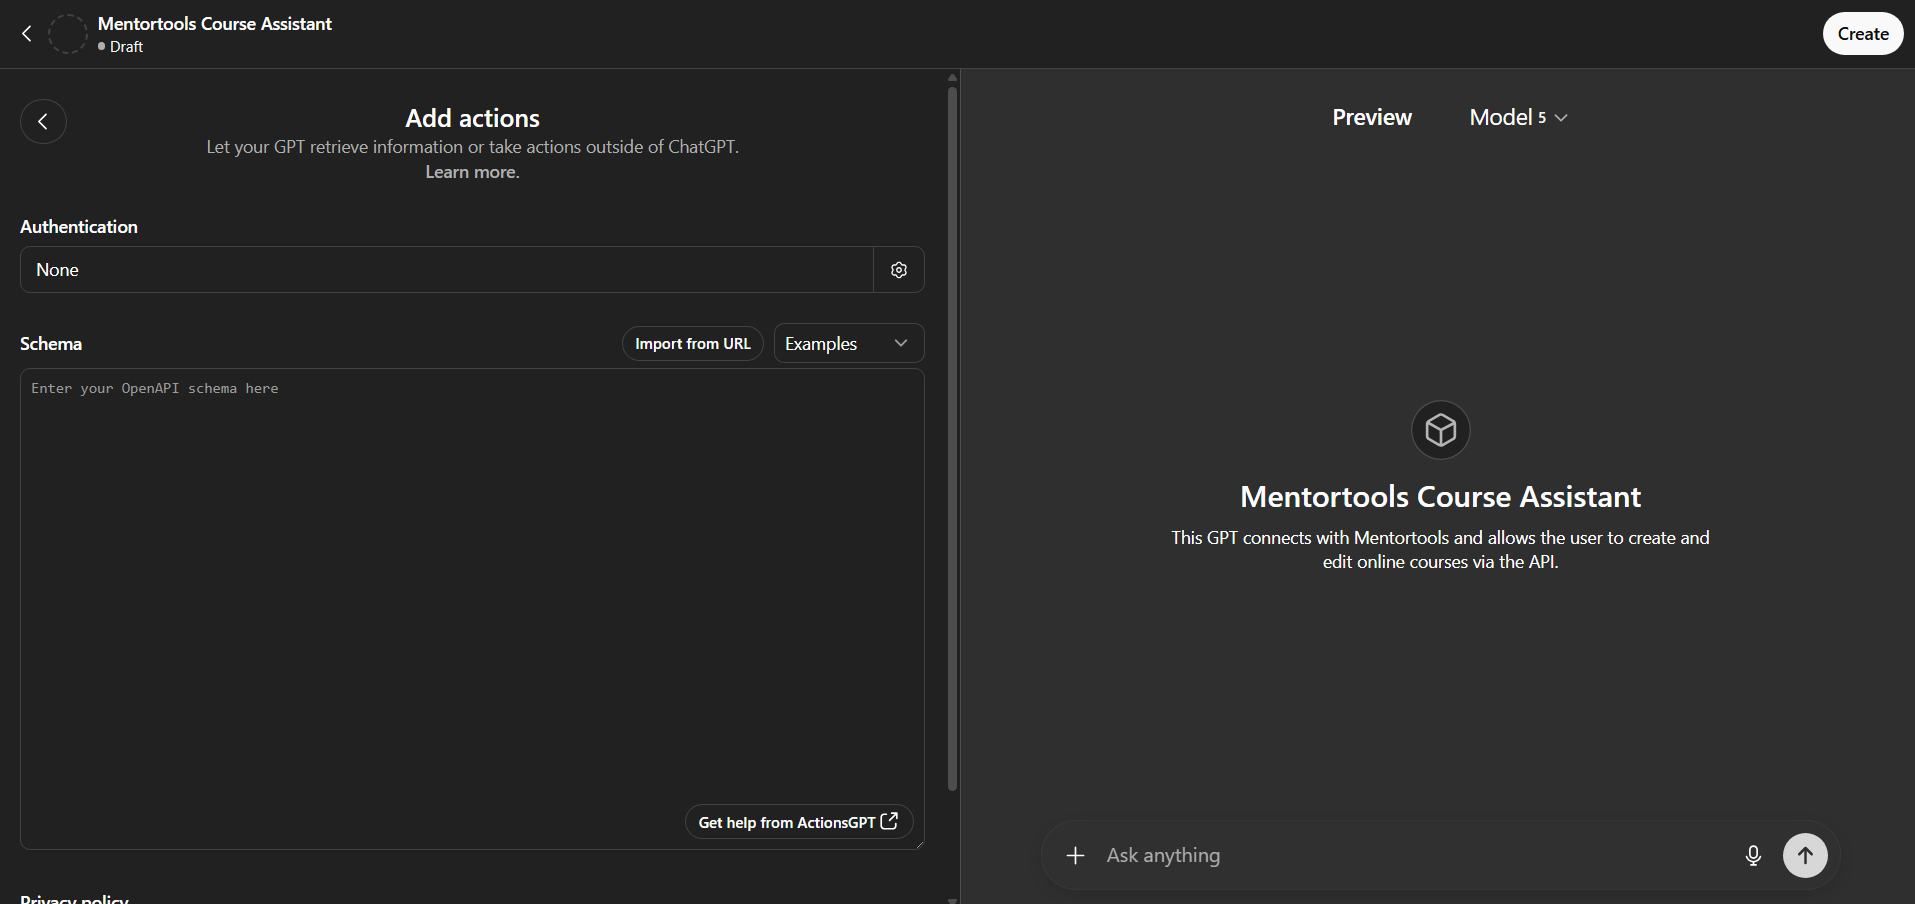Screen dimensions: 1915x904
Task: Click the preview Mentortools Course Assistant title
Action: click(x=1440, y=497)
